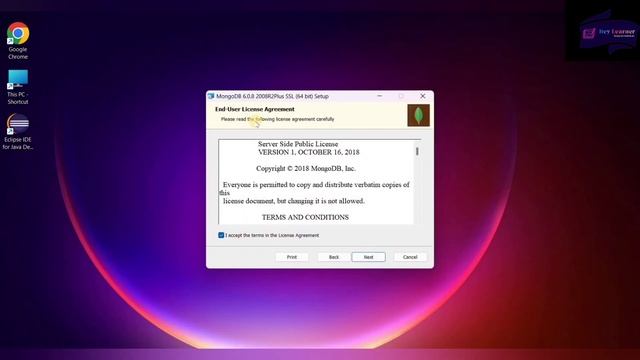This screenshot has width=640, height=360.
Task: Select Eclipse IDE for Java desktop icon
Action: (18, 132)
